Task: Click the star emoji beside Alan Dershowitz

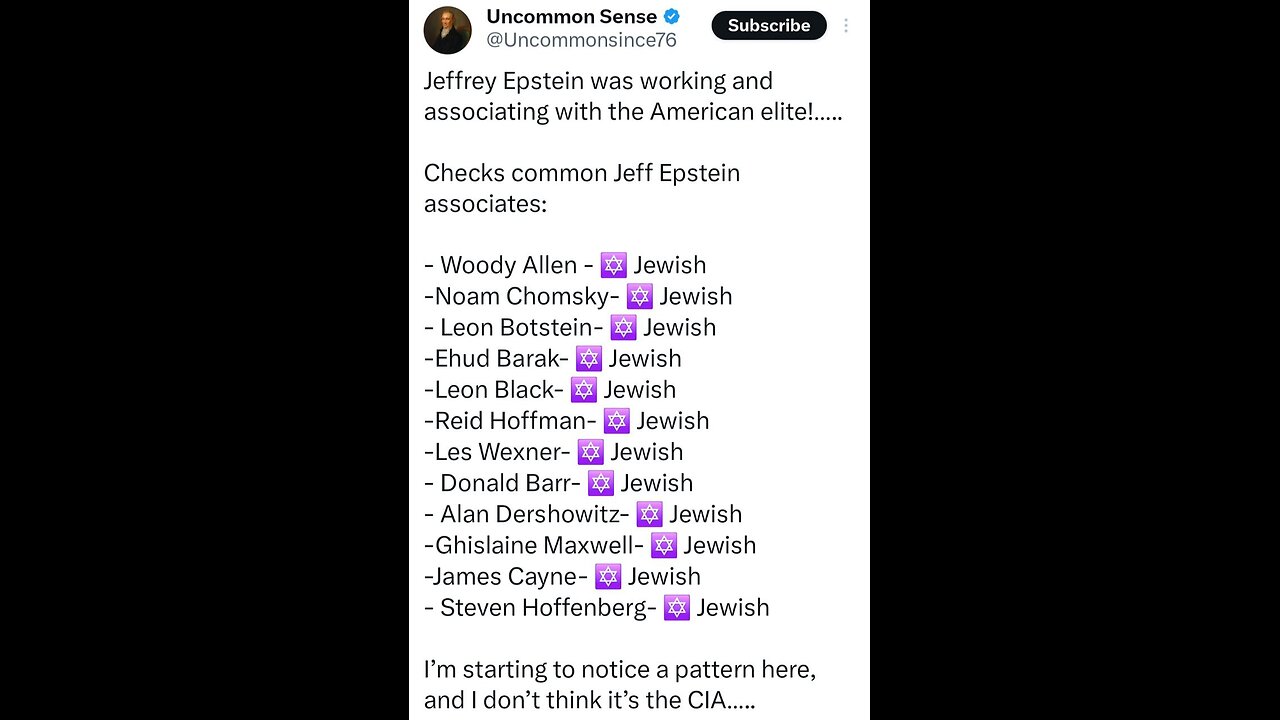Action: [x=649, y=514]
